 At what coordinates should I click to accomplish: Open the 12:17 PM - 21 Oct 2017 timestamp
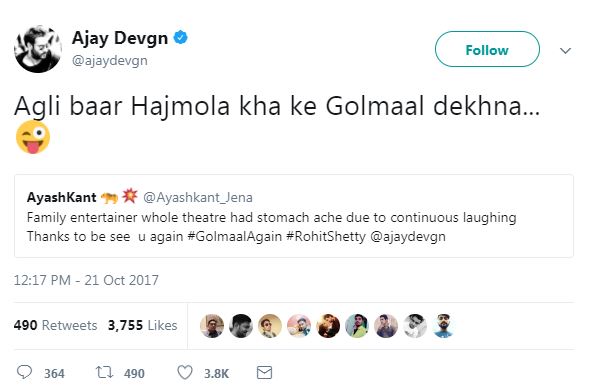pyautogui.click(x=86, y=280)
